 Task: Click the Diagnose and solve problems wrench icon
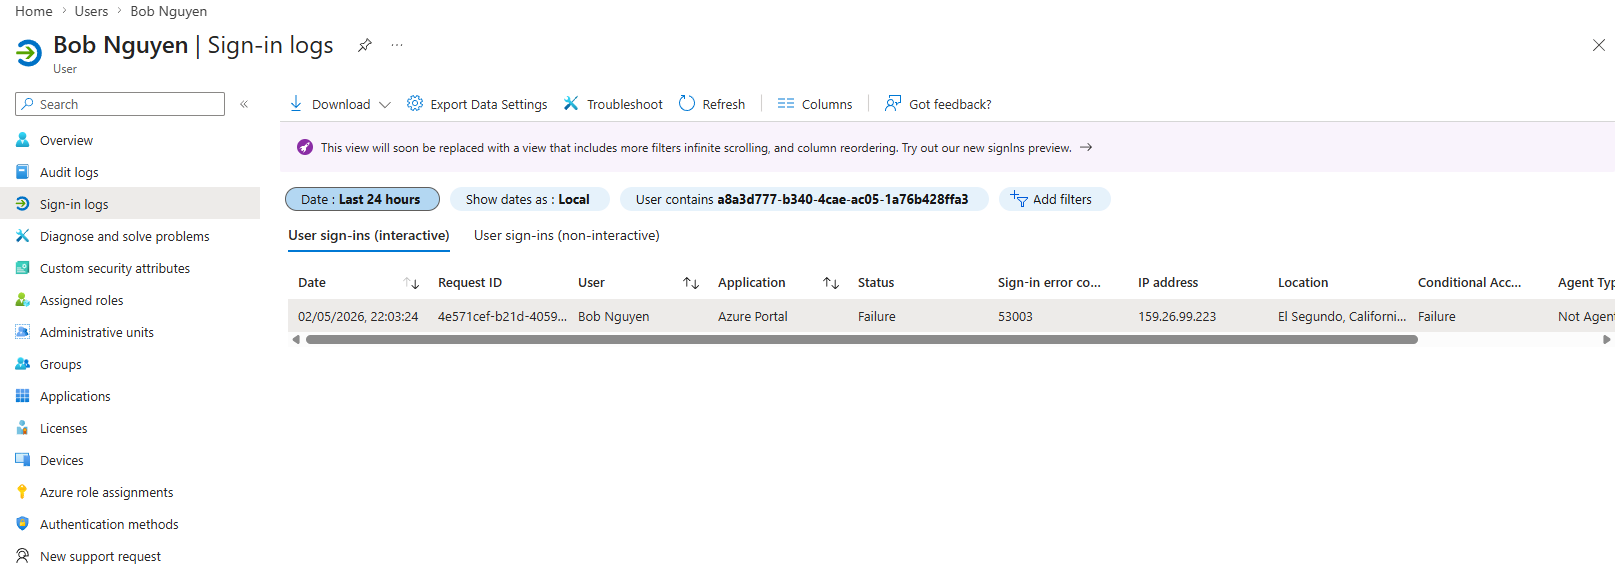[22, 236]
